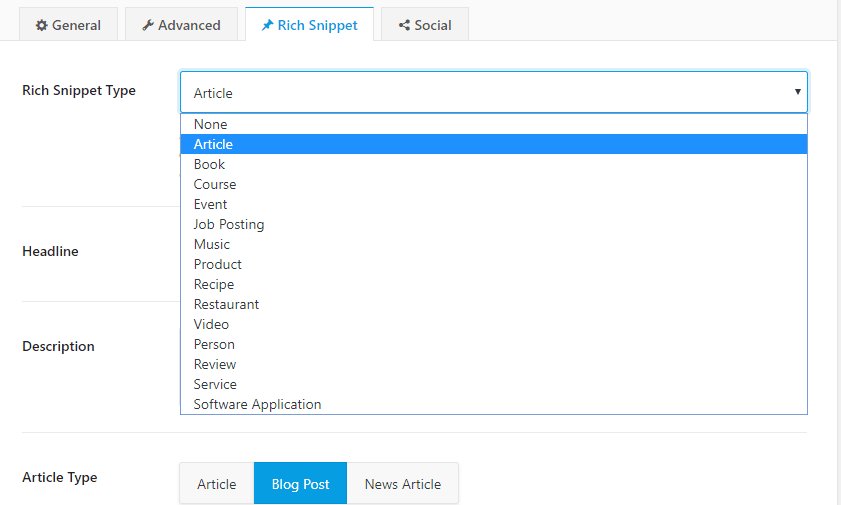Choose Product in the snippet list

point(493,264)
